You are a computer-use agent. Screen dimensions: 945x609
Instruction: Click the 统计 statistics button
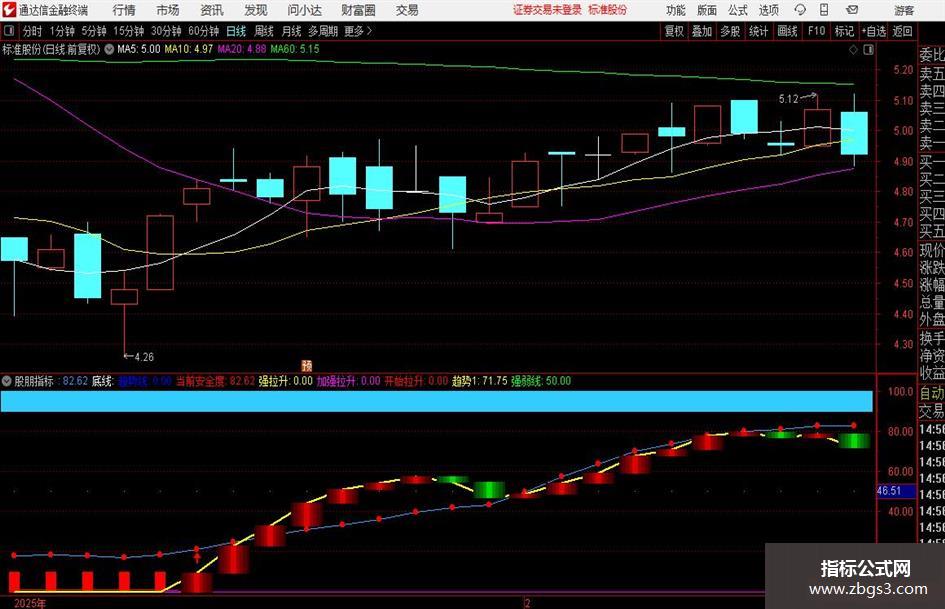pos(758,31)
